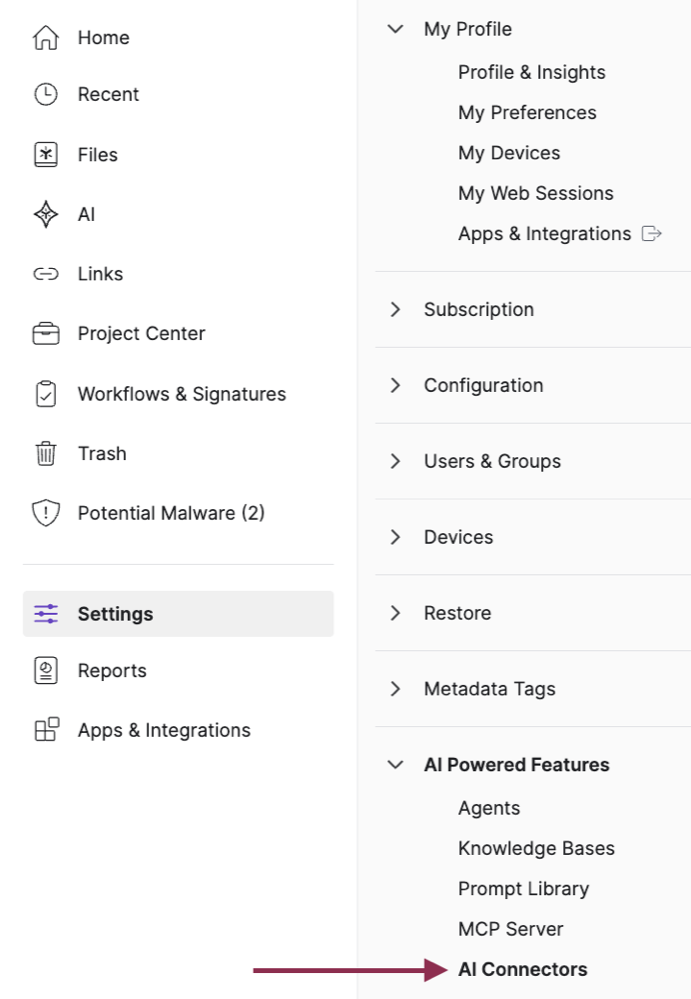Open Home in the sidebar
The image size is (691, 999).
(x=104, y=38)
